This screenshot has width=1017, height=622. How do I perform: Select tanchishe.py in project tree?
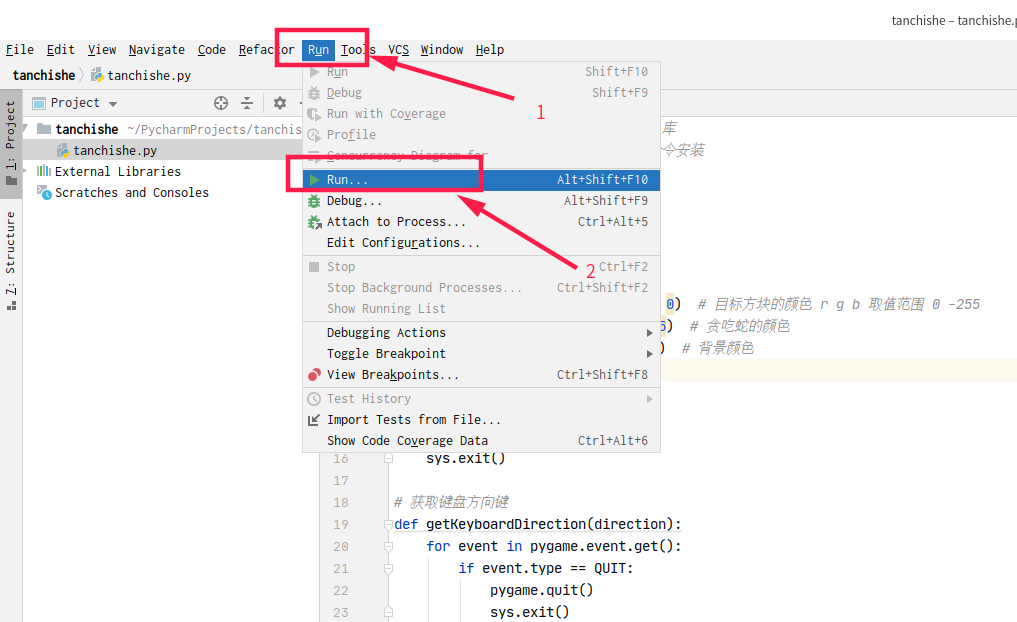click(x=114, y=150)
